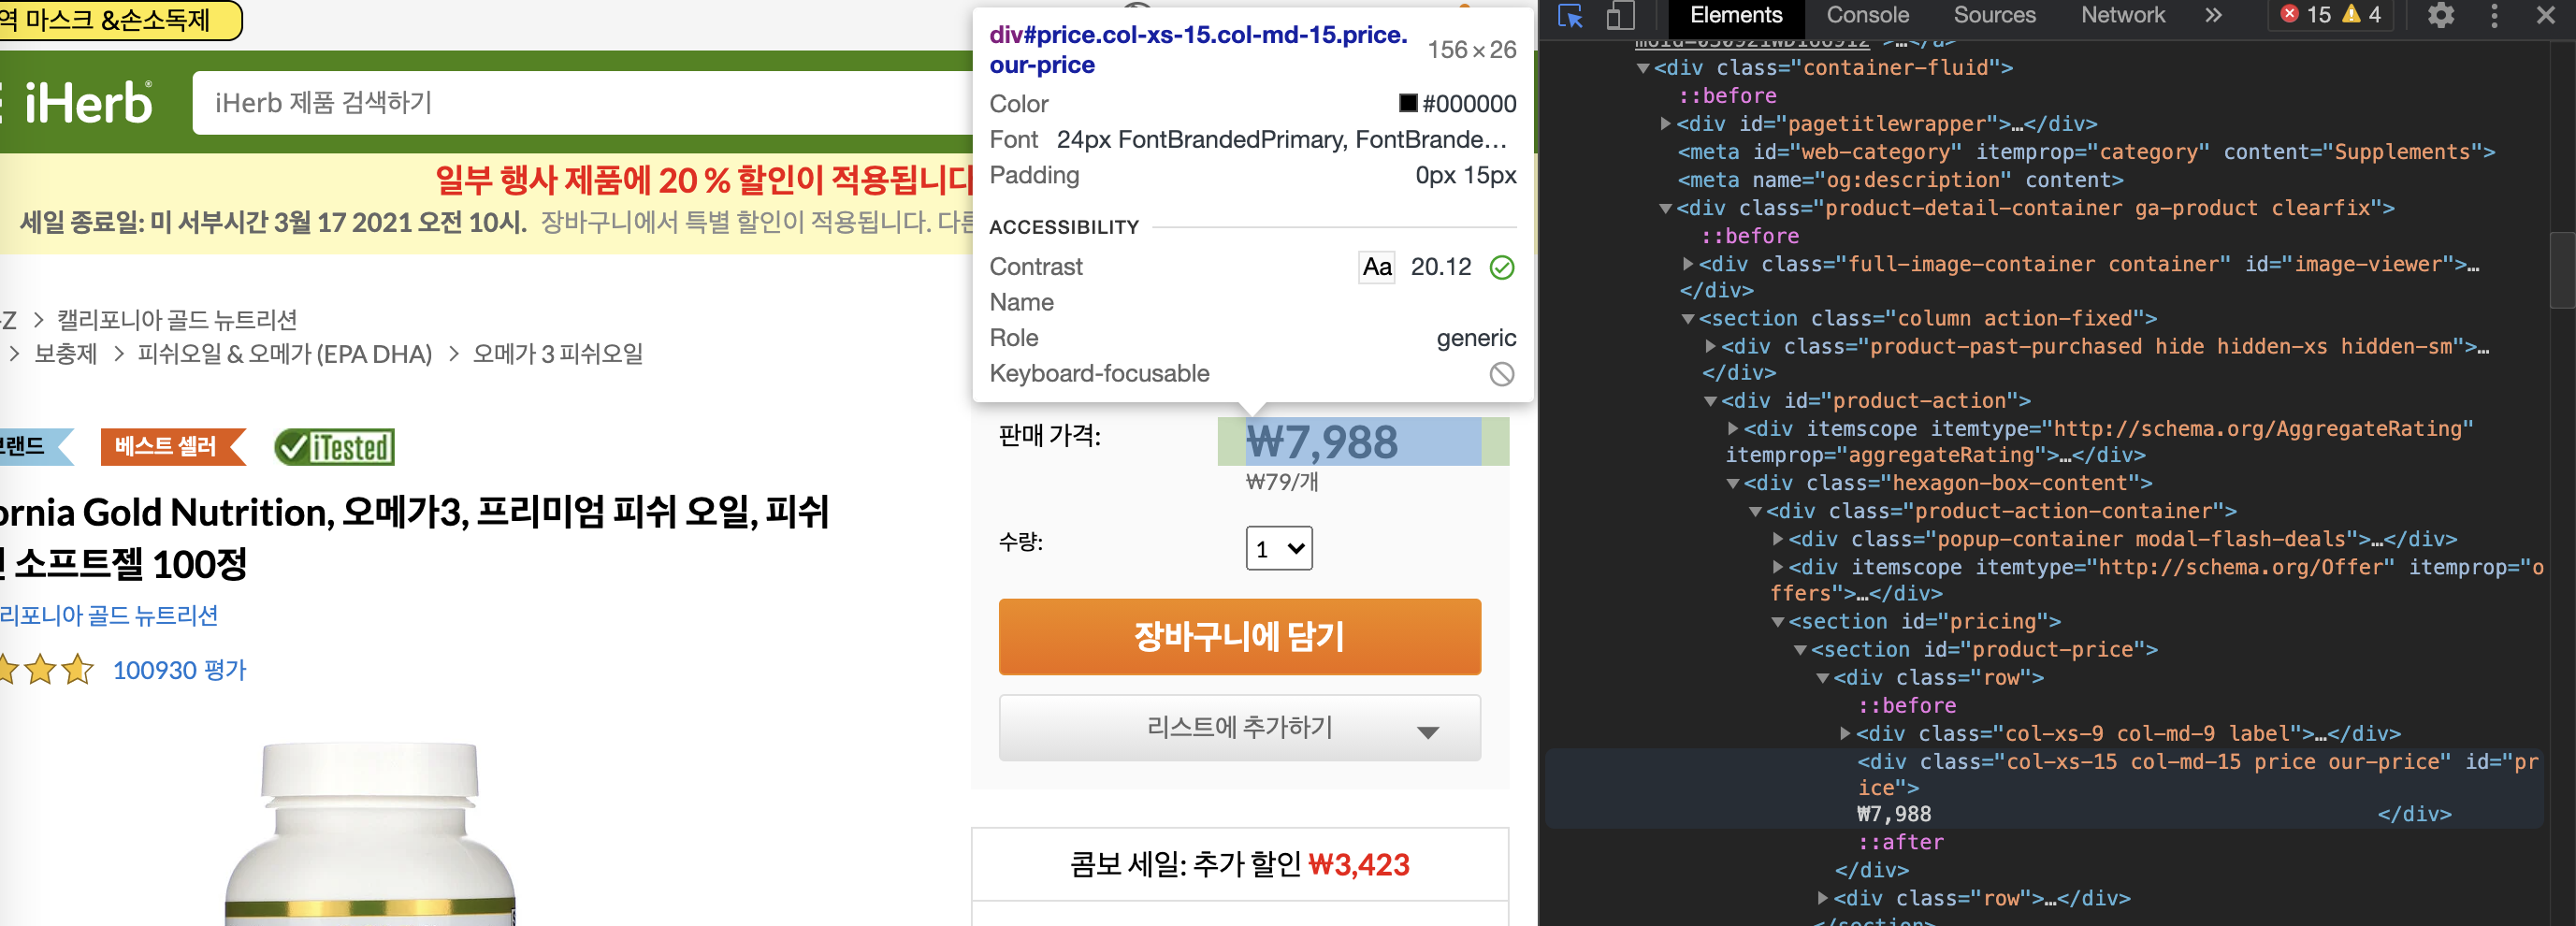Viewport: 2576px width, 926px height.
Task: Open the 리스트에 추가하기 dropdown
Action: (1239, 728)
